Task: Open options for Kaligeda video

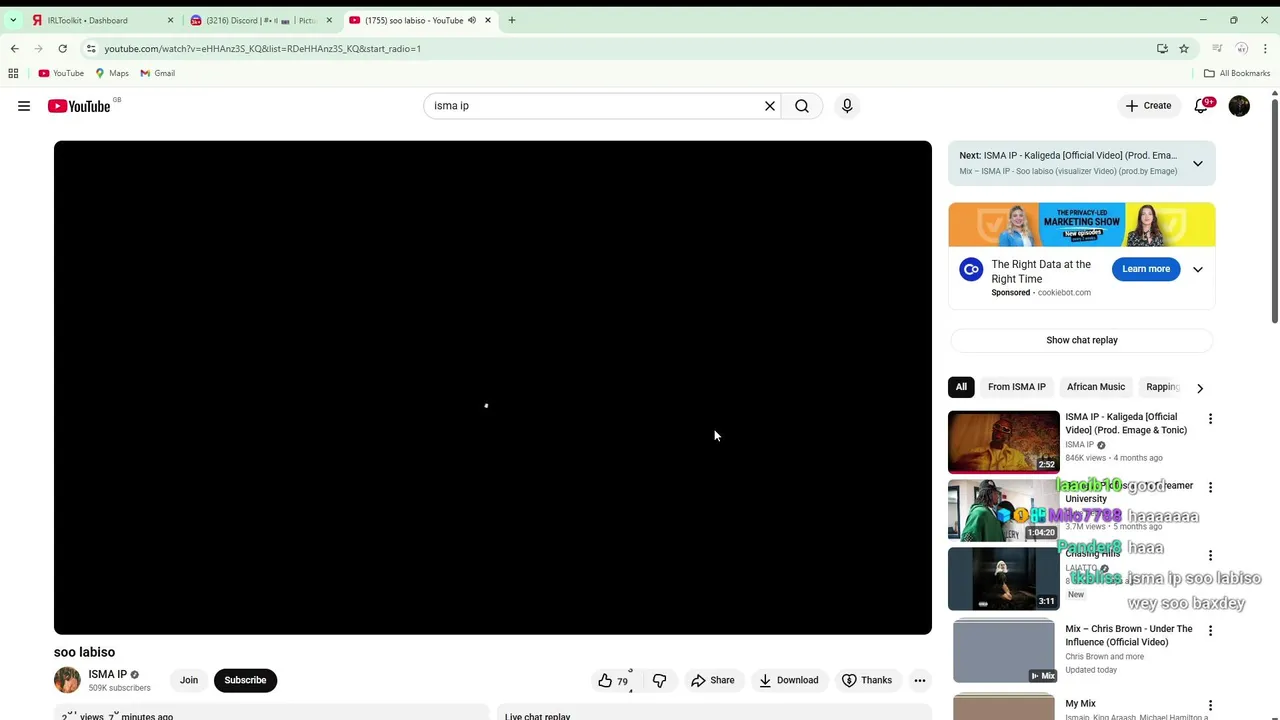Action: 1210,419
